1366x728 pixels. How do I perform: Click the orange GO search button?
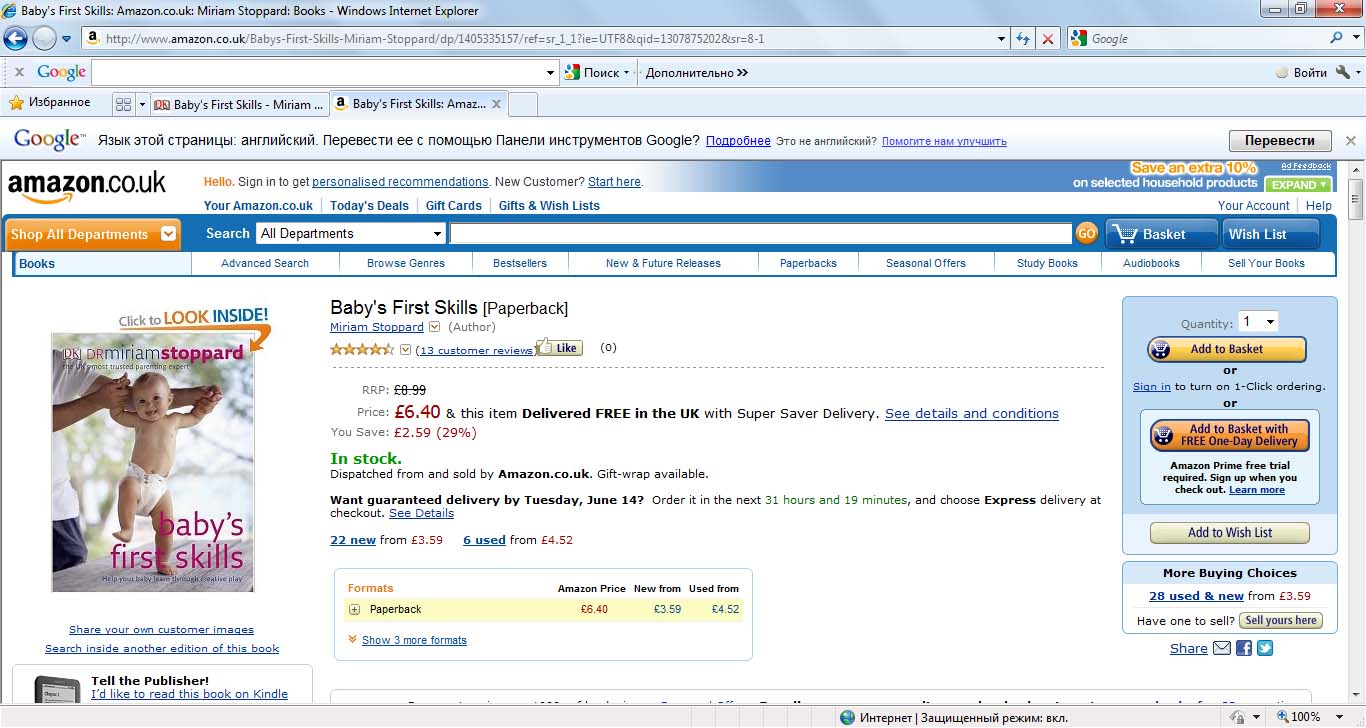(1086, 234)
